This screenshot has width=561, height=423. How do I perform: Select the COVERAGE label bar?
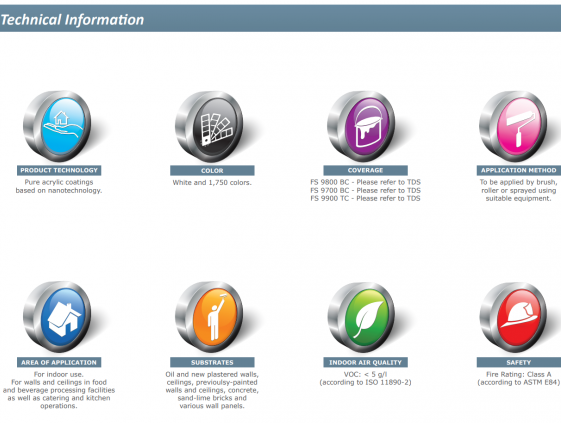point(365,170)
